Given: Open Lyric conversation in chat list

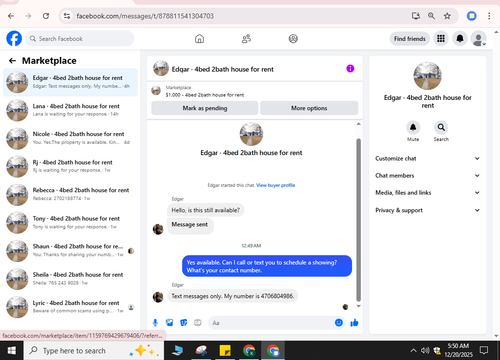Looking at the screenshot, I should tap(70, 307).
